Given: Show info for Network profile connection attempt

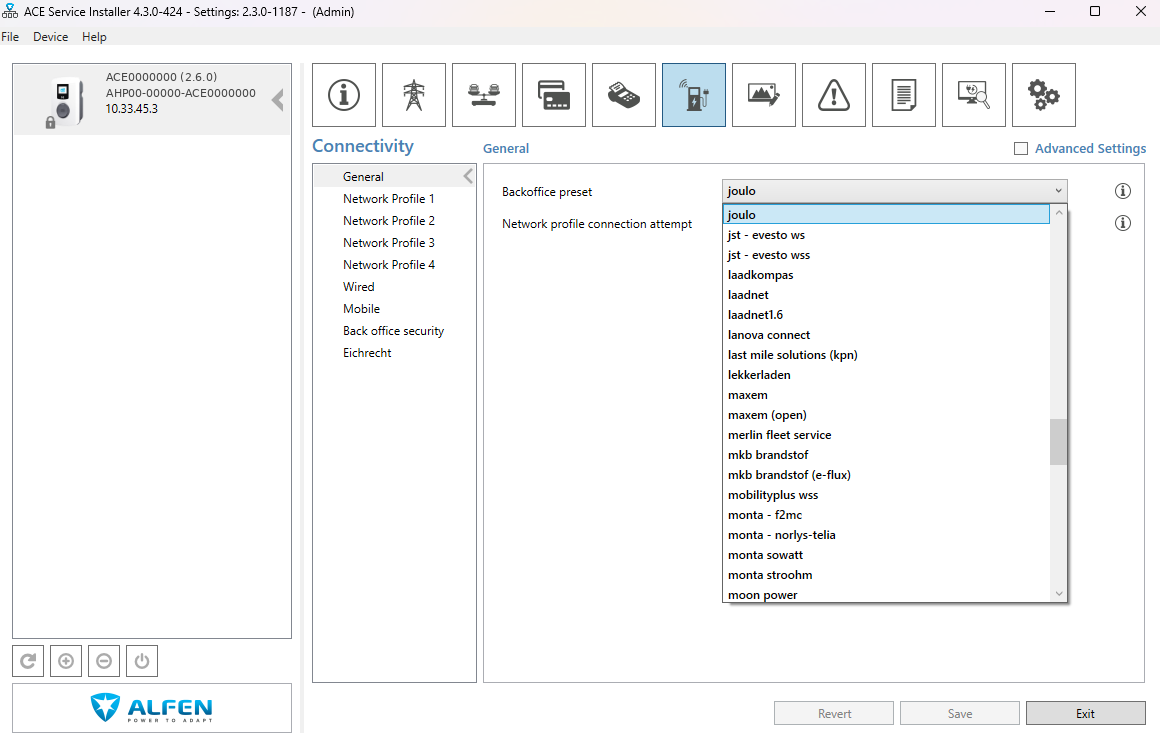Looking at the screenshot, I should (x=1122, y=223).
